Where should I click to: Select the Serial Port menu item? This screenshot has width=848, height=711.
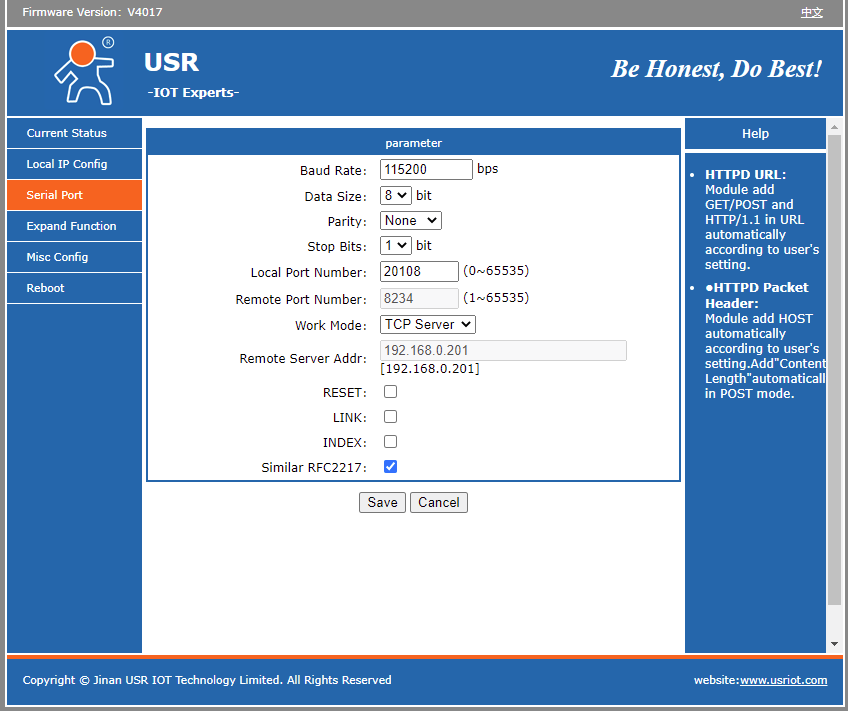tap(75, 195)
